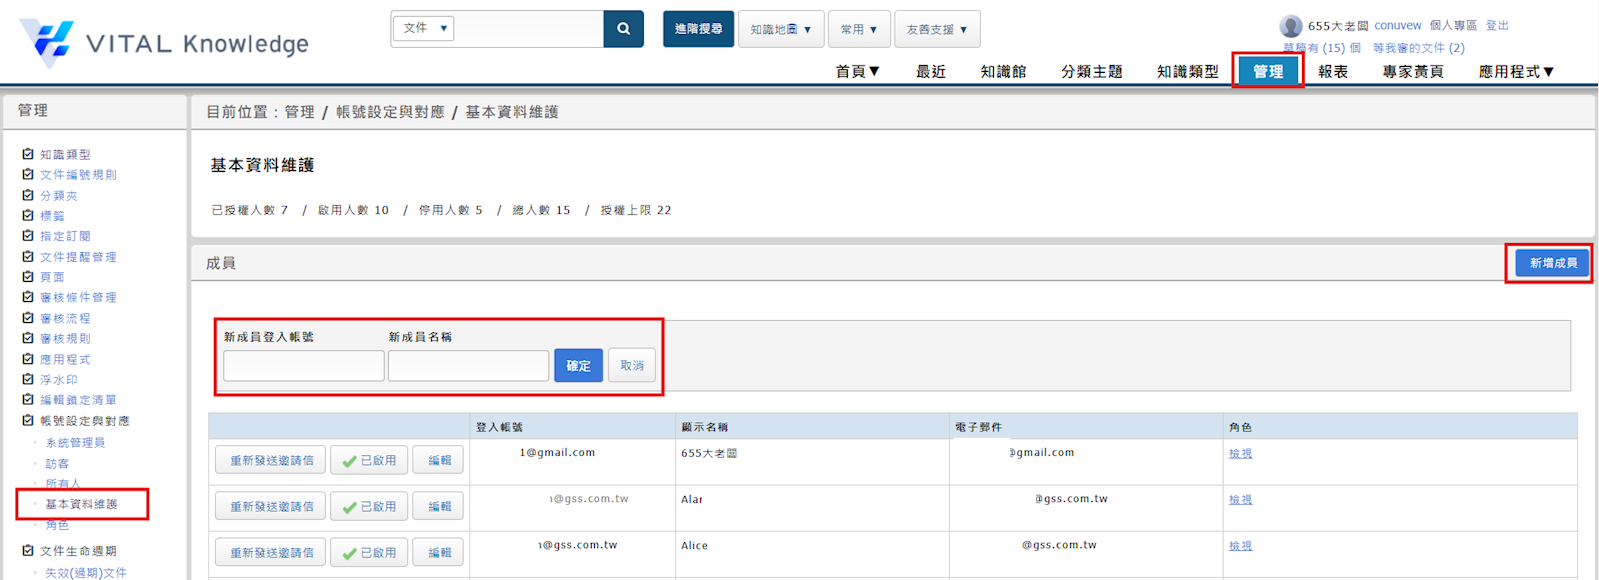The image size is (1599, 580).
Task: Toggle the 已啟用 status for 655大老闆
Action: tap(369, 461)
